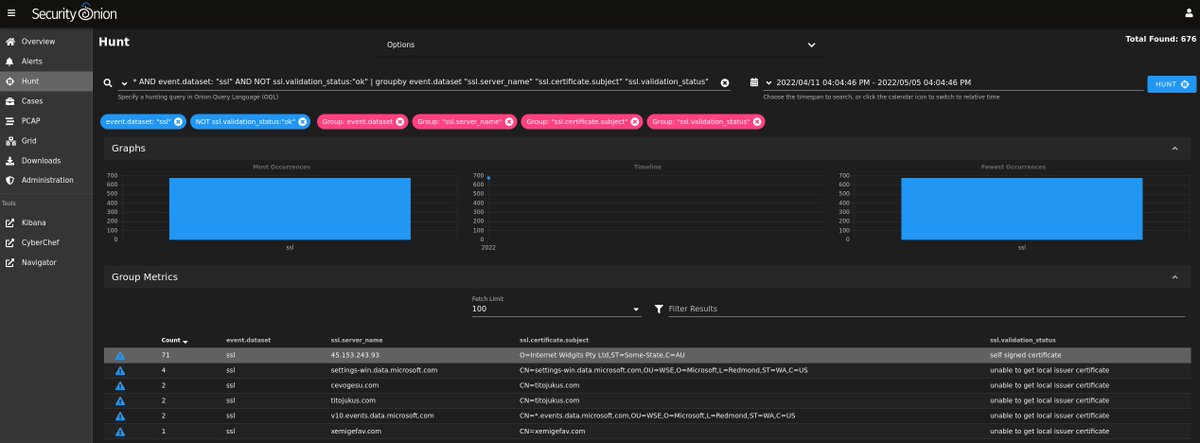The width and height of the screenshot is (1200, 443).
Task: Switch to relative time via calendar icon
Action: click(x=753, y=83)
